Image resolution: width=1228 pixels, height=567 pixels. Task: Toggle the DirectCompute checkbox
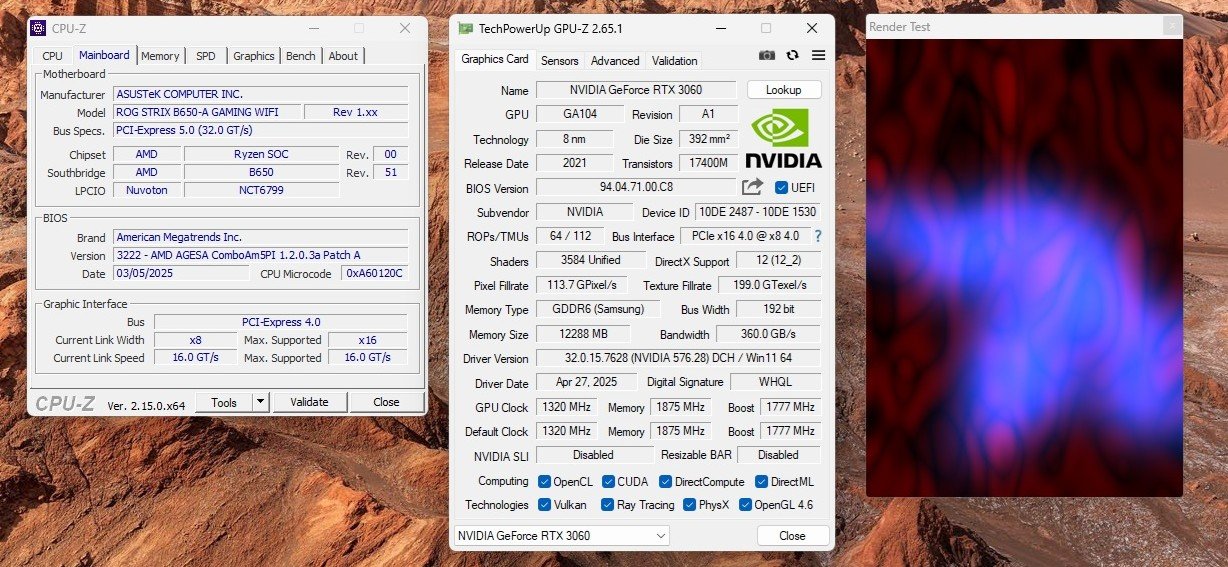pyautogui.click(x=665, y=482)
